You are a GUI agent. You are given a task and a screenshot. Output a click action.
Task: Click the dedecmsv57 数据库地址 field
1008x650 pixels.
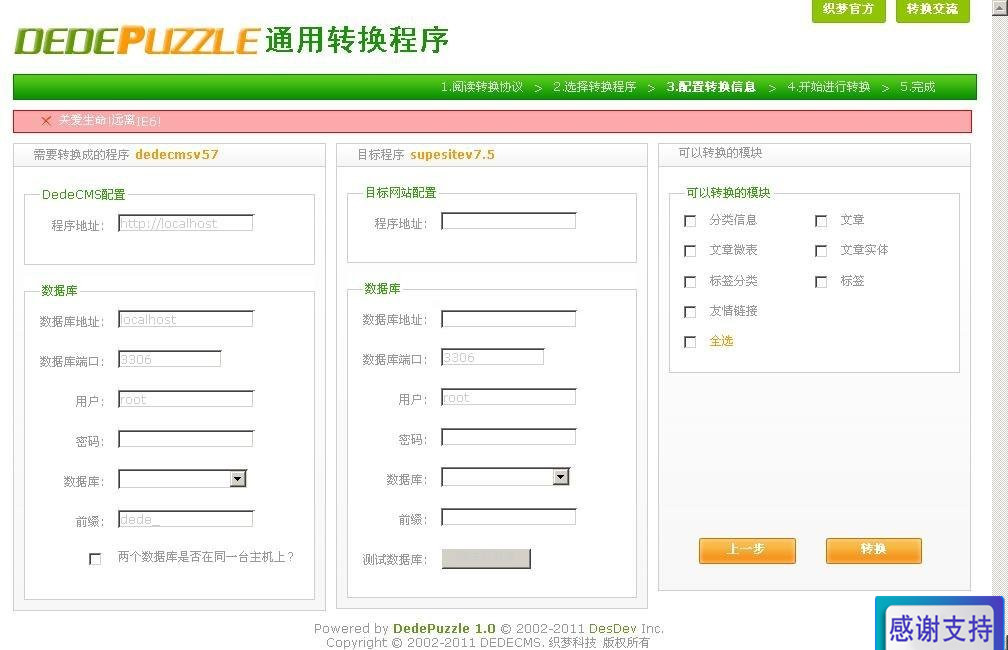[186, 319]
